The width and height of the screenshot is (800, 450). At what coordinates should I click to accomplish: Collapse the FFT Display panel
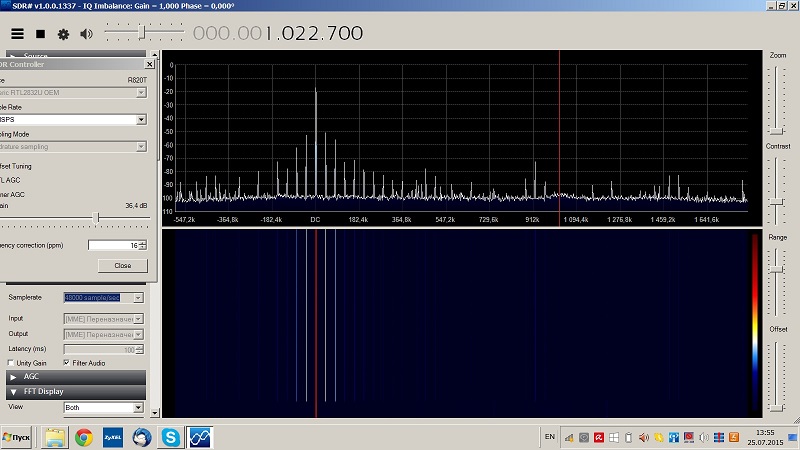coord(76,392)
